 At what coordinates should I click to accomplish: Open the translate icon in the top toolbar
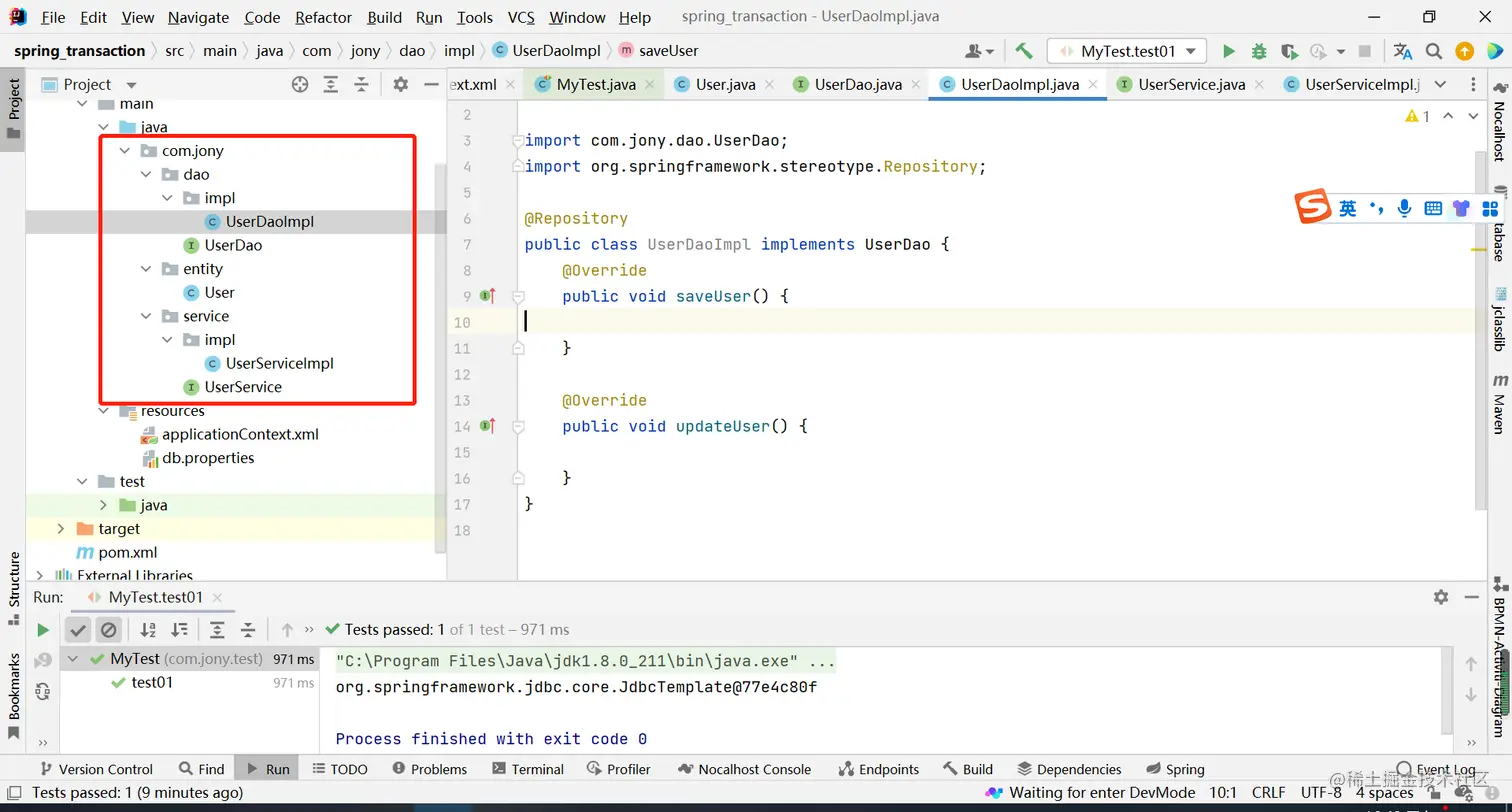tap(1403, 51)
